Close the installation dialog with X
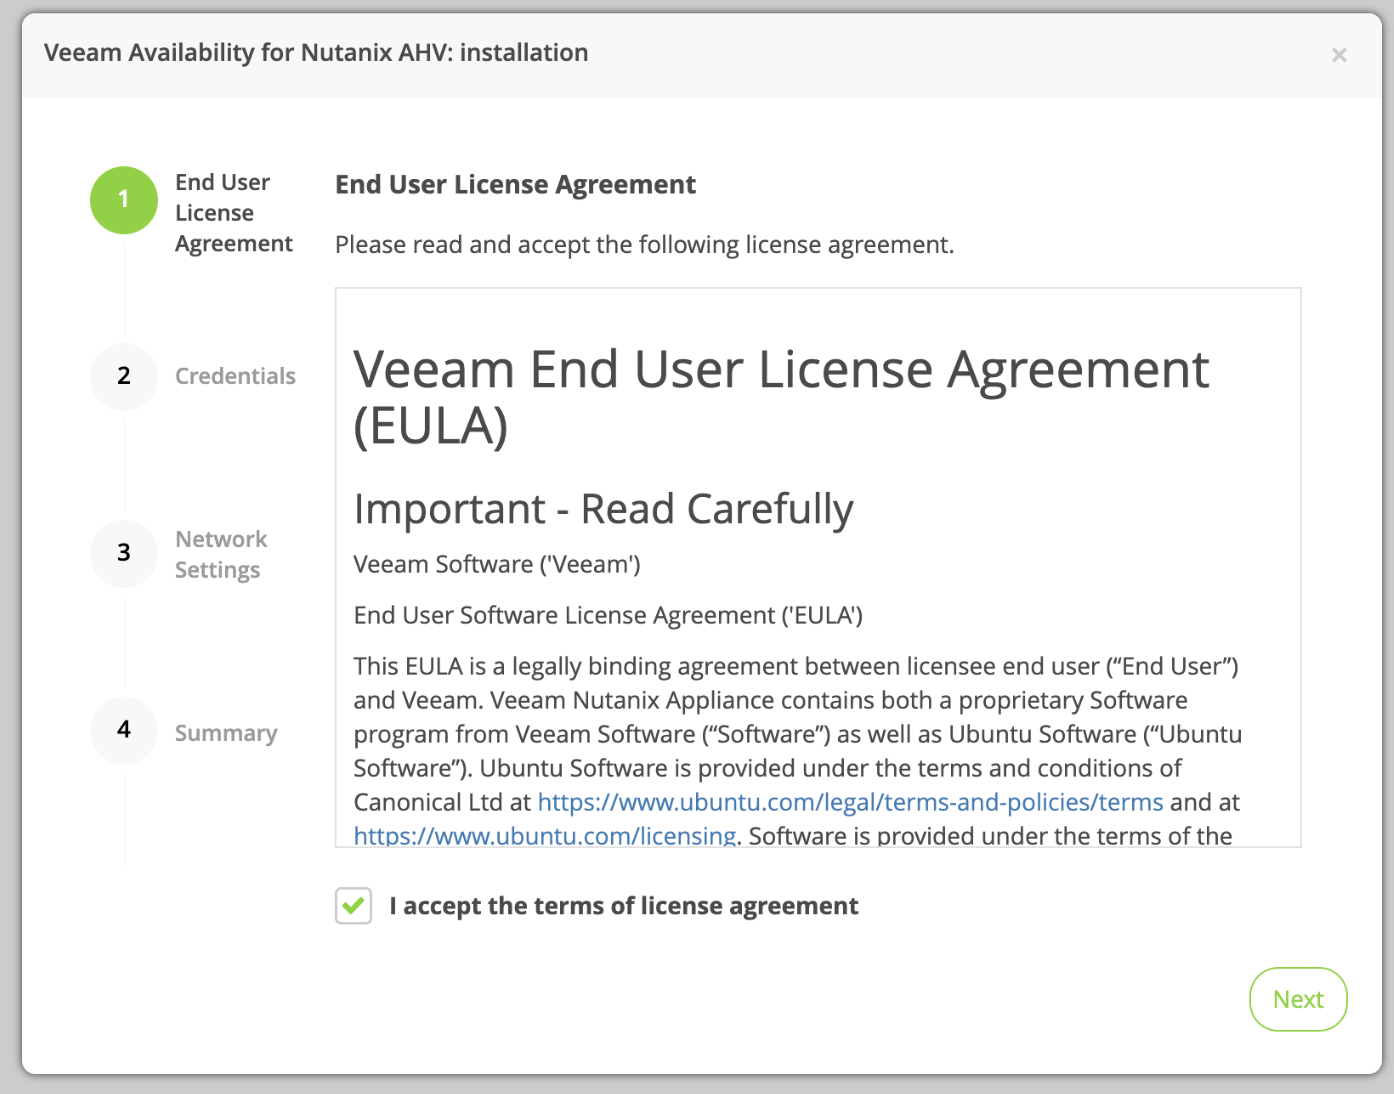The height and width of the screenshot is (1094, 1394). 1339,55
